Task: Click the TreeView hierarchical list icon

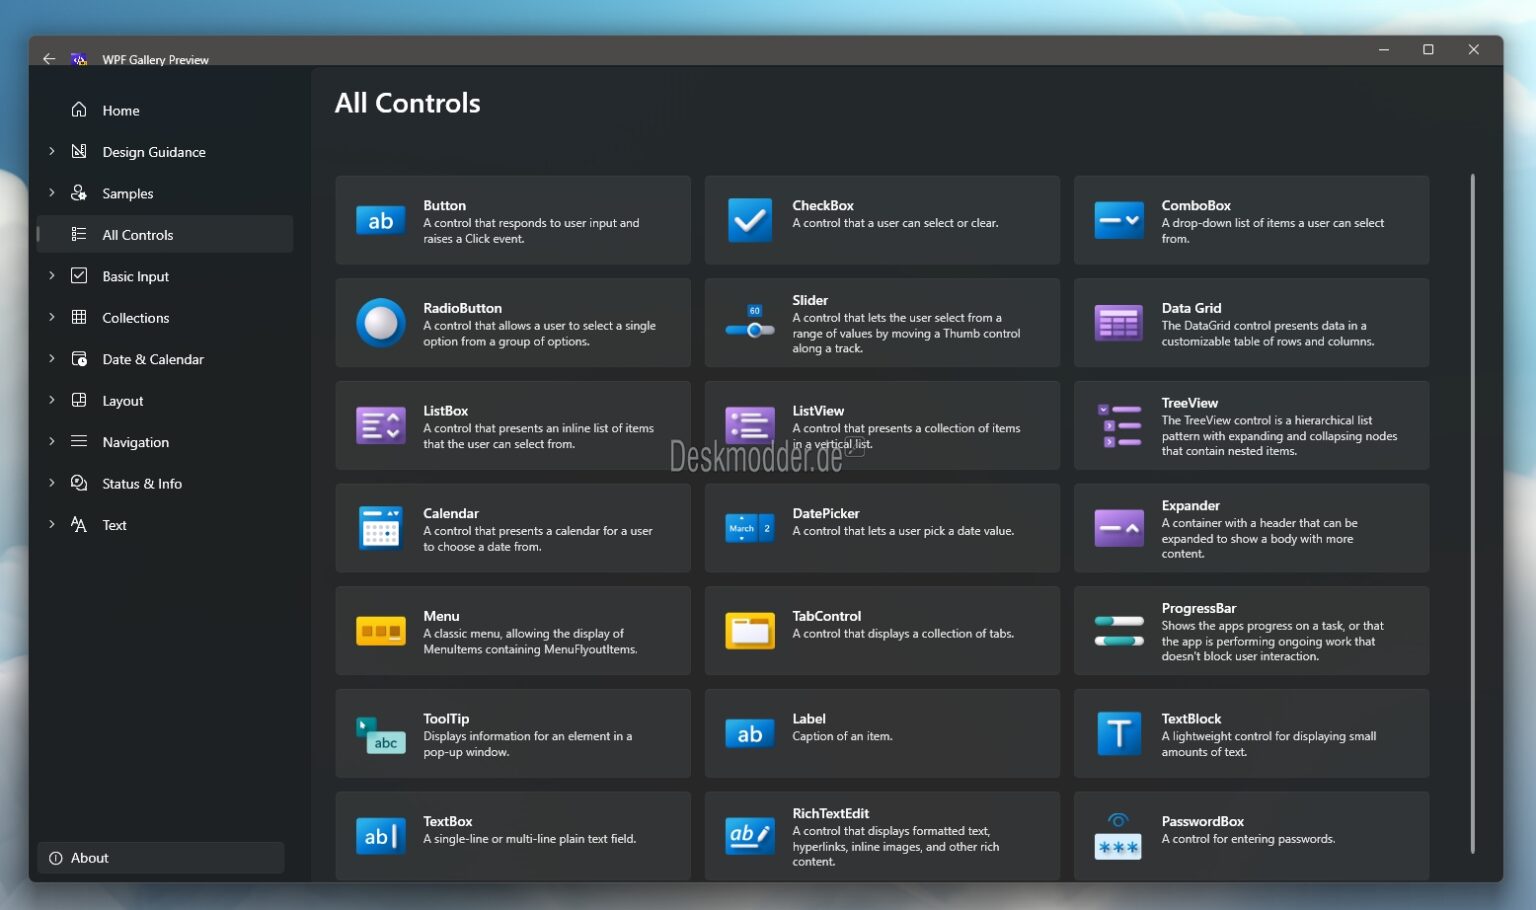Action: (x=1118, y=425)
